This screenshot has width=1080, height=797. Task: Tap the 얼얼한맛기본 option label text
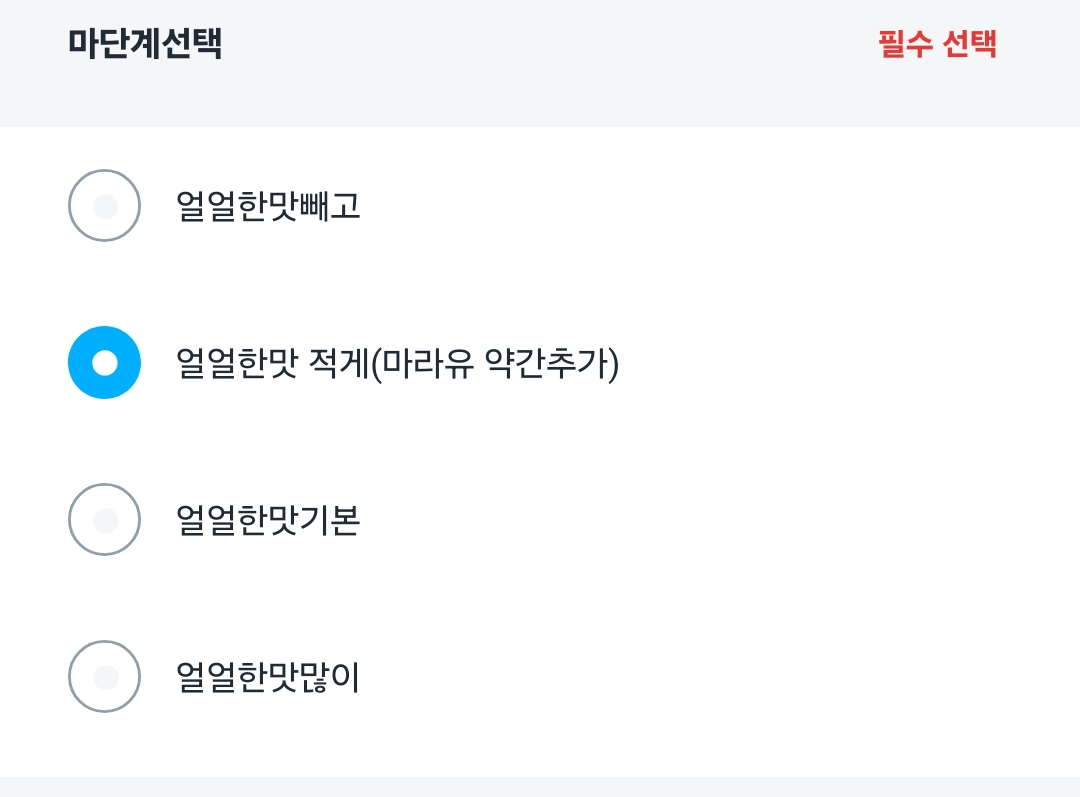[x=268, y=520]
